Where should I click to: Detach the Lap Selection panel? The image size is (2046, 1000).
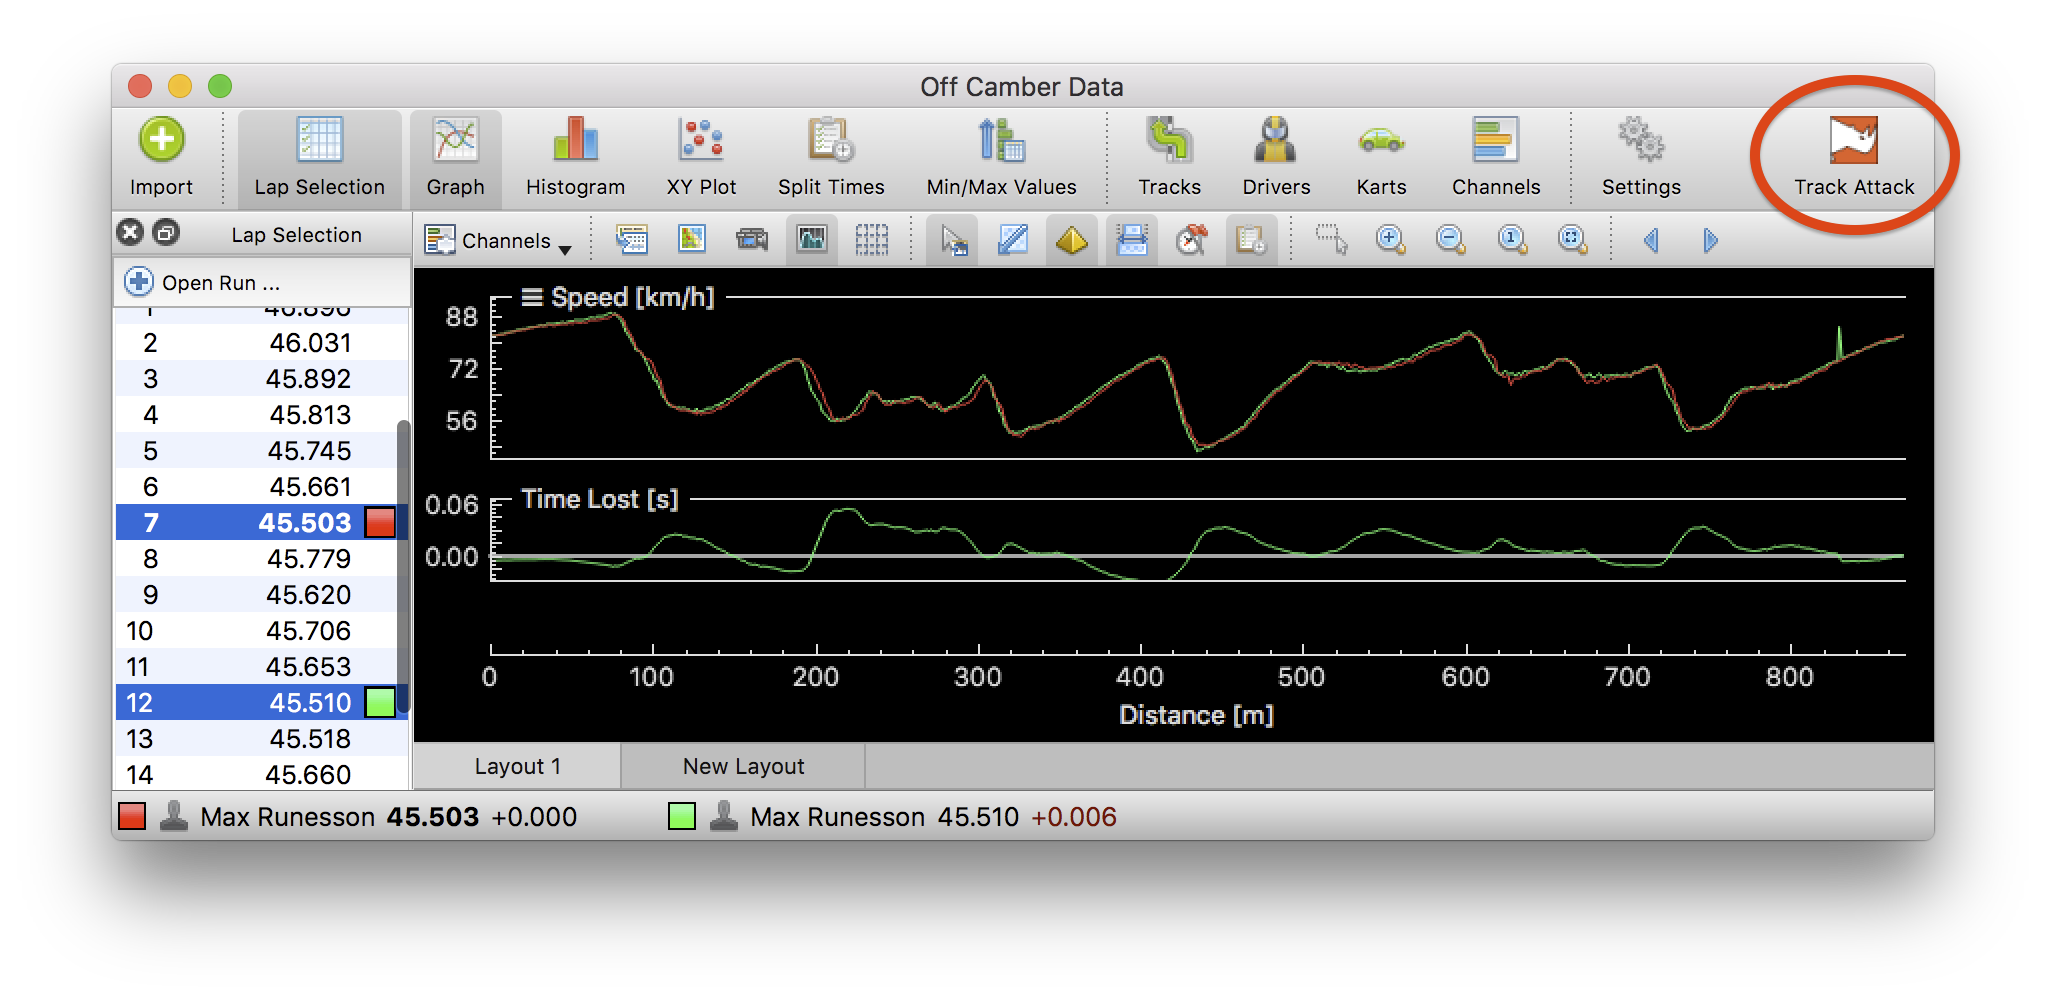166,233
